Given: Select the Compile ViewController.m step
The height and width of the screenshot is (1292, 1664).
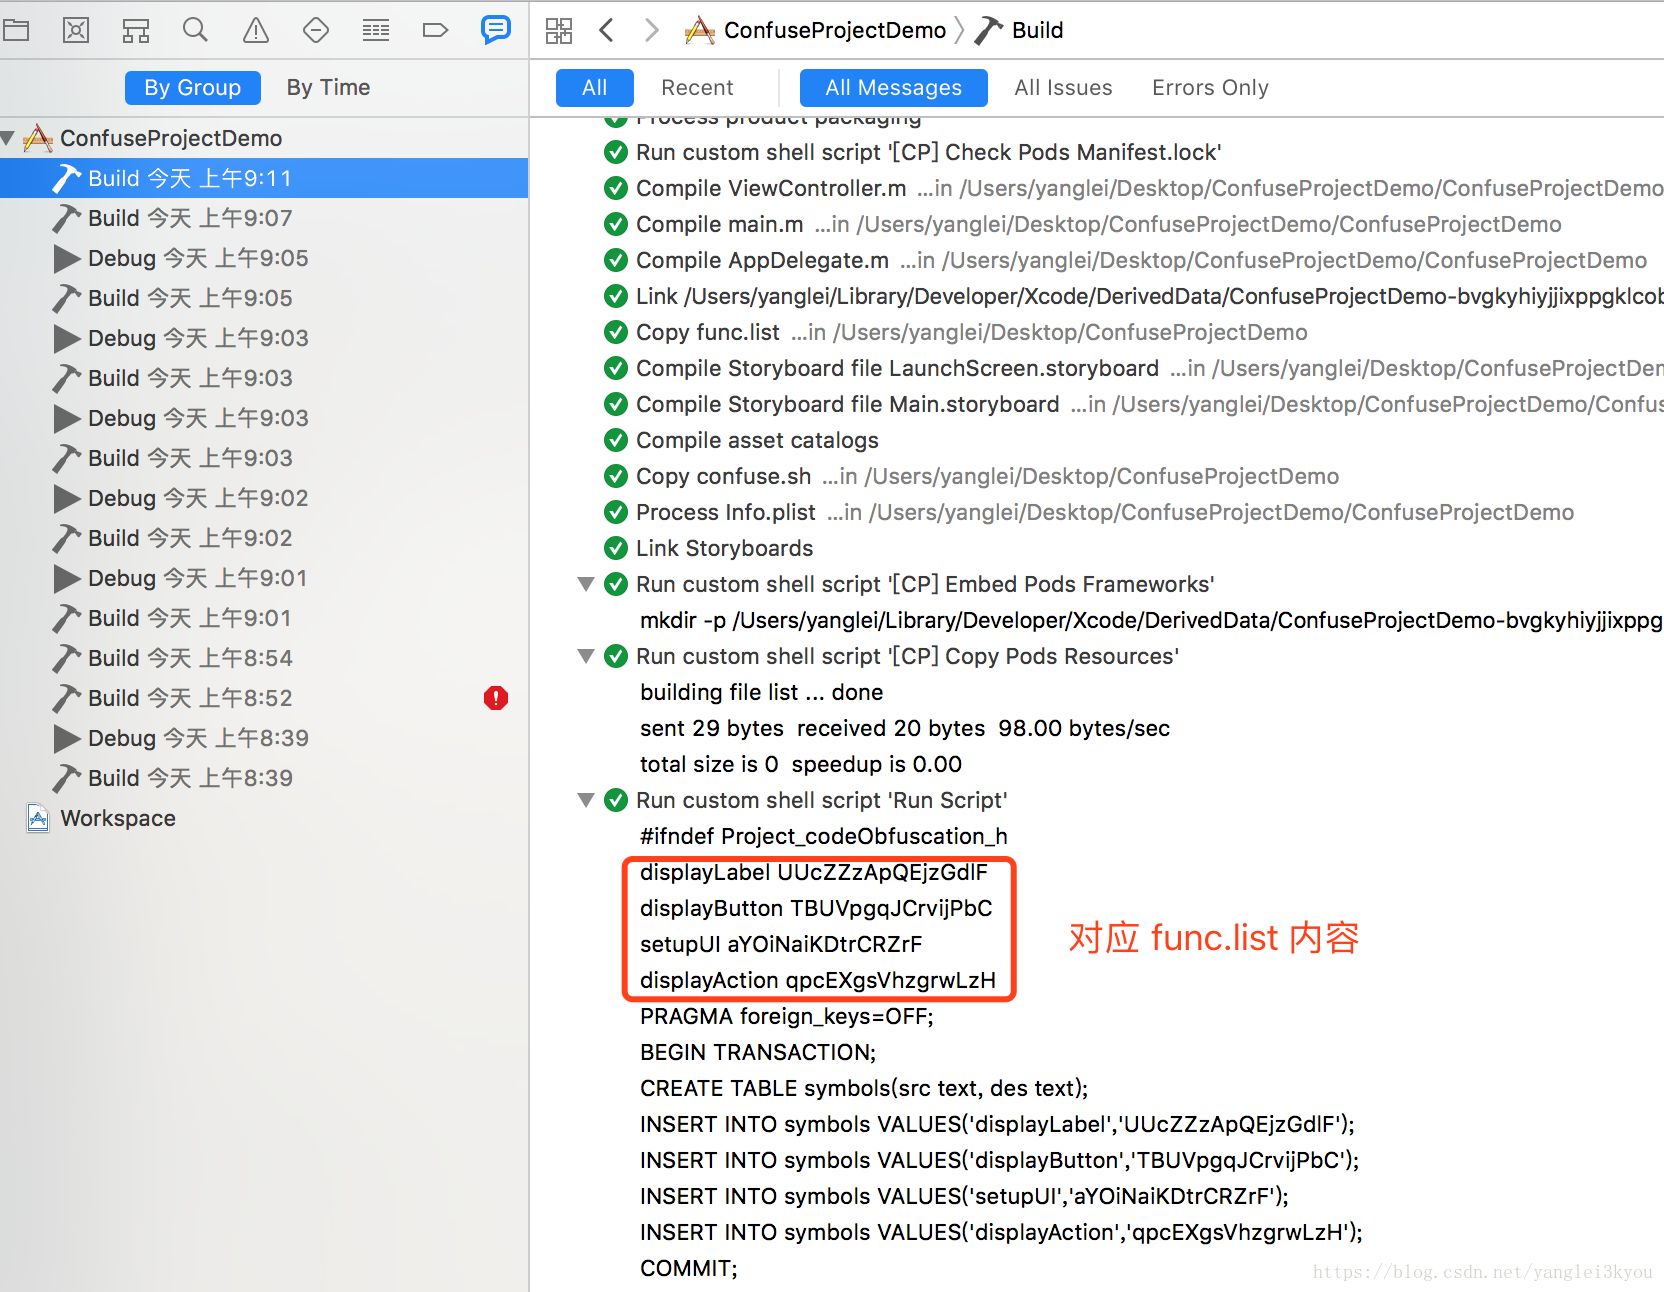Looking at the screenshot, I should click(1097, 188).
